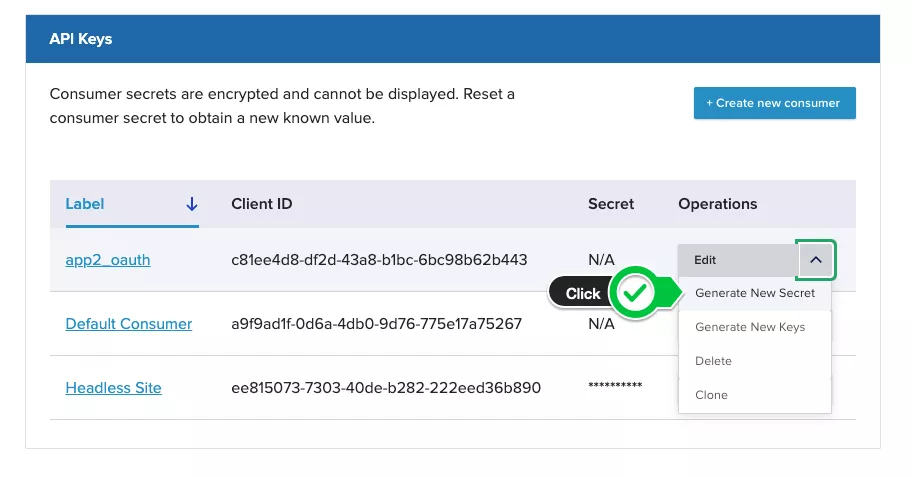Click the sort arrow beside Label
Viewport: 912px width, 477px height.
(192, 204)
